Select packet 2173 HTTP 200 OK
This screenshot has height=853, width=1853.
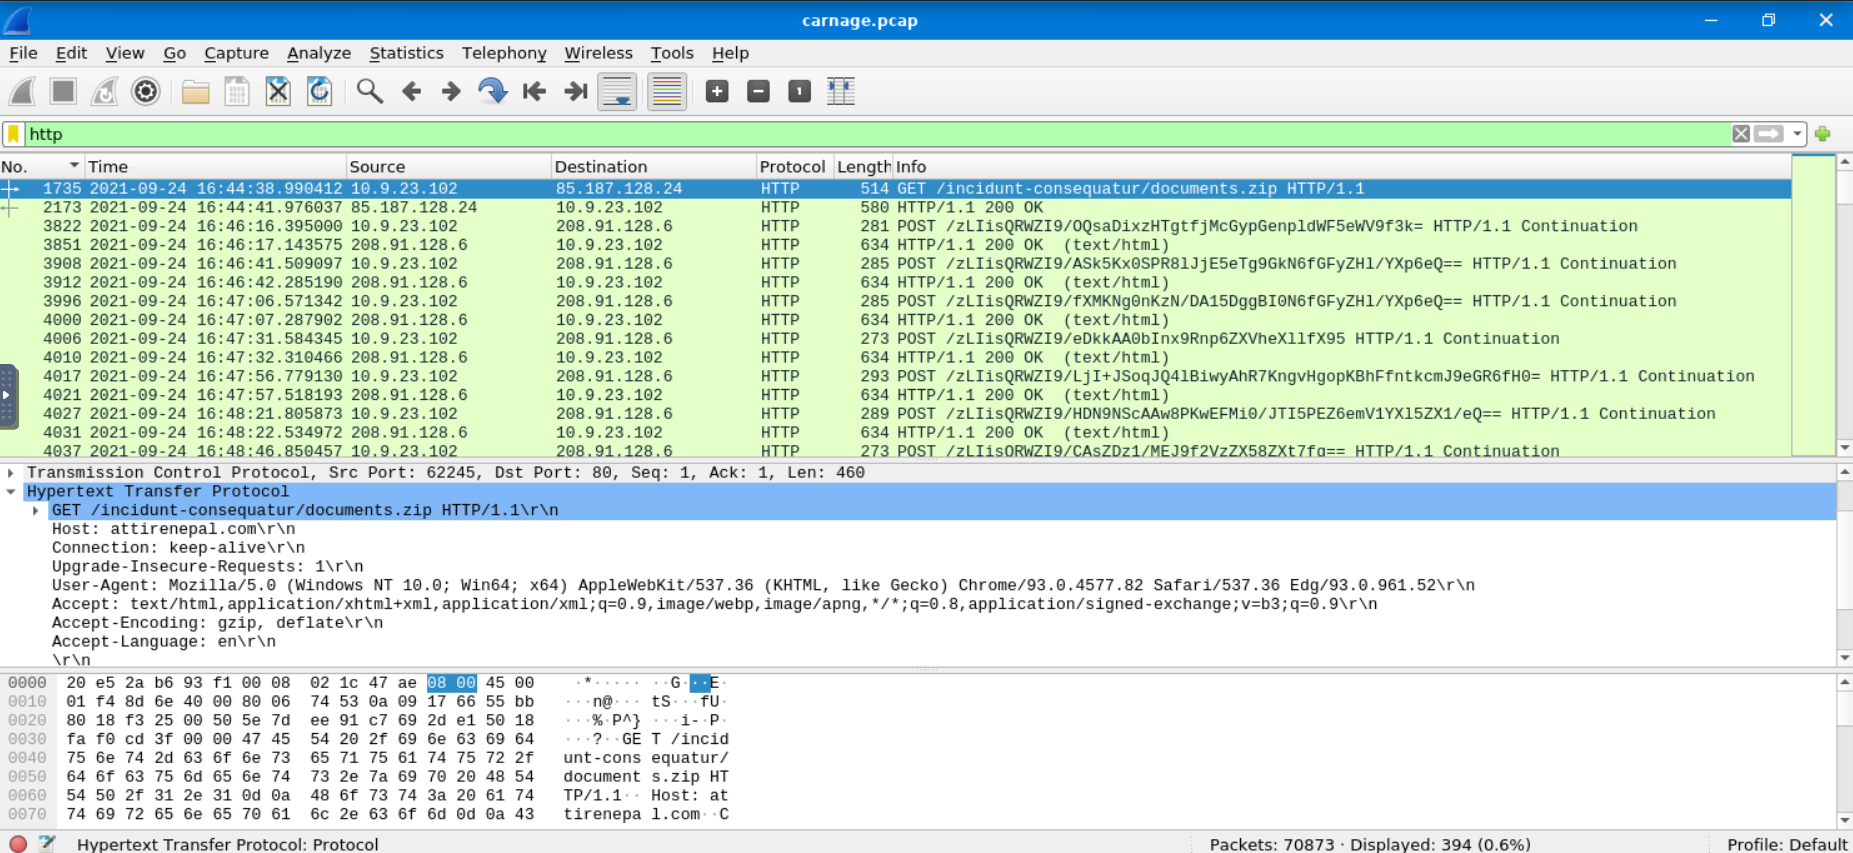pyautogui.click(x=895, y=208)
